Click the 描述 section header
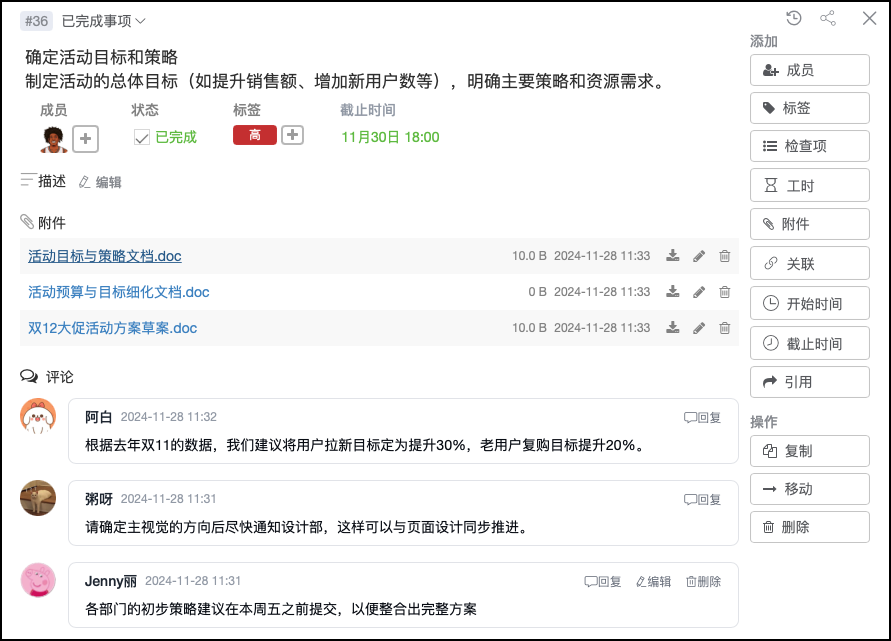 (x=43, y=181)
